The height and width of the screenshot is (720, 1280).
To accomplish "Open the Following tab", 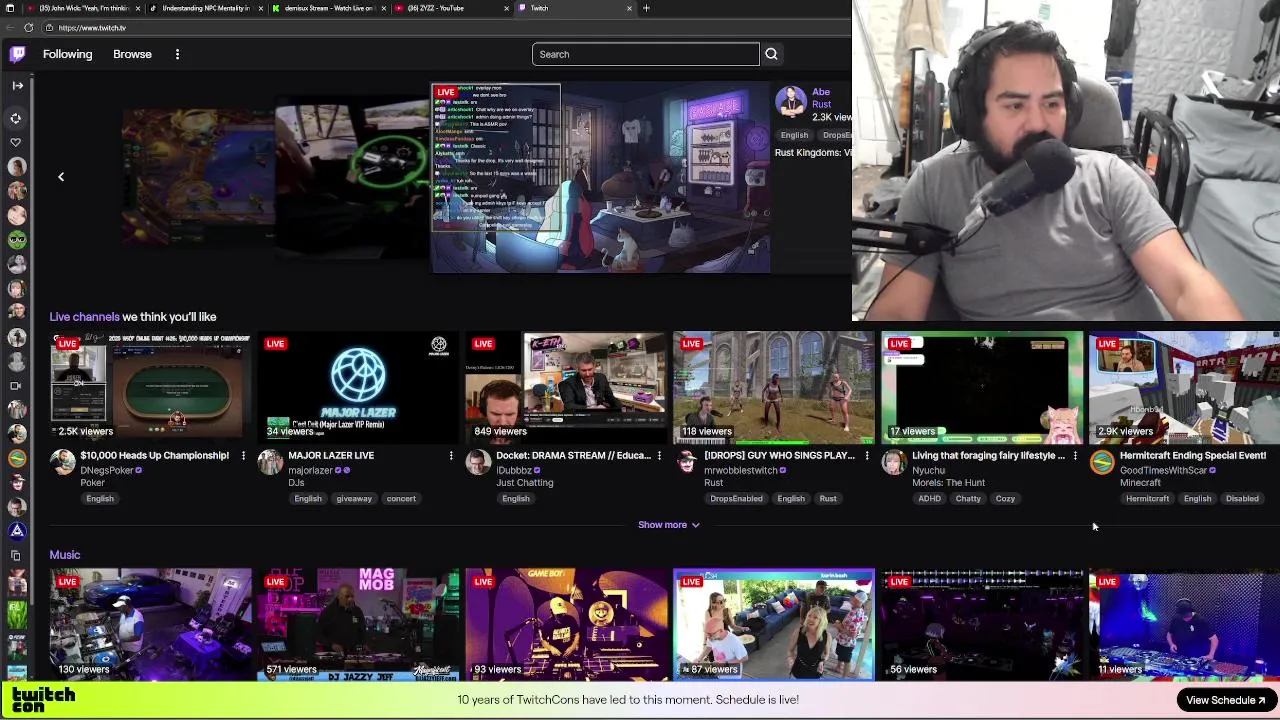I will point(67,54).
